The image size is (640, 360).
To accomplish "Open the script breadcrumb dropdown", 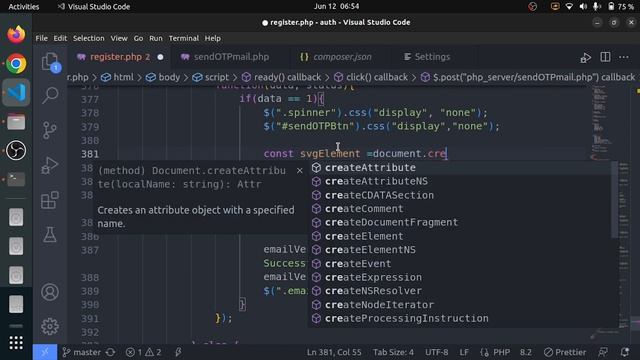I will pyautogui.click(x=211, y=77).
